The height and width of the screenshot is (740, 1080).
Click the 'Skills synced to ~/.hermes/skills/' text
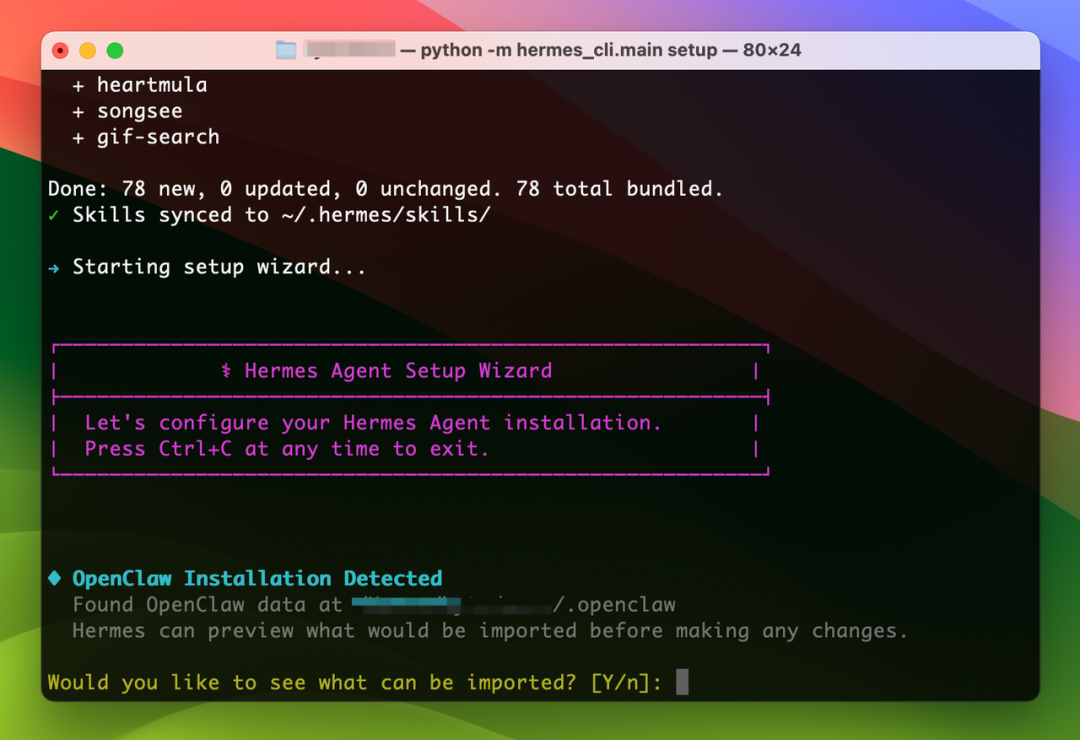pos(282,215)
